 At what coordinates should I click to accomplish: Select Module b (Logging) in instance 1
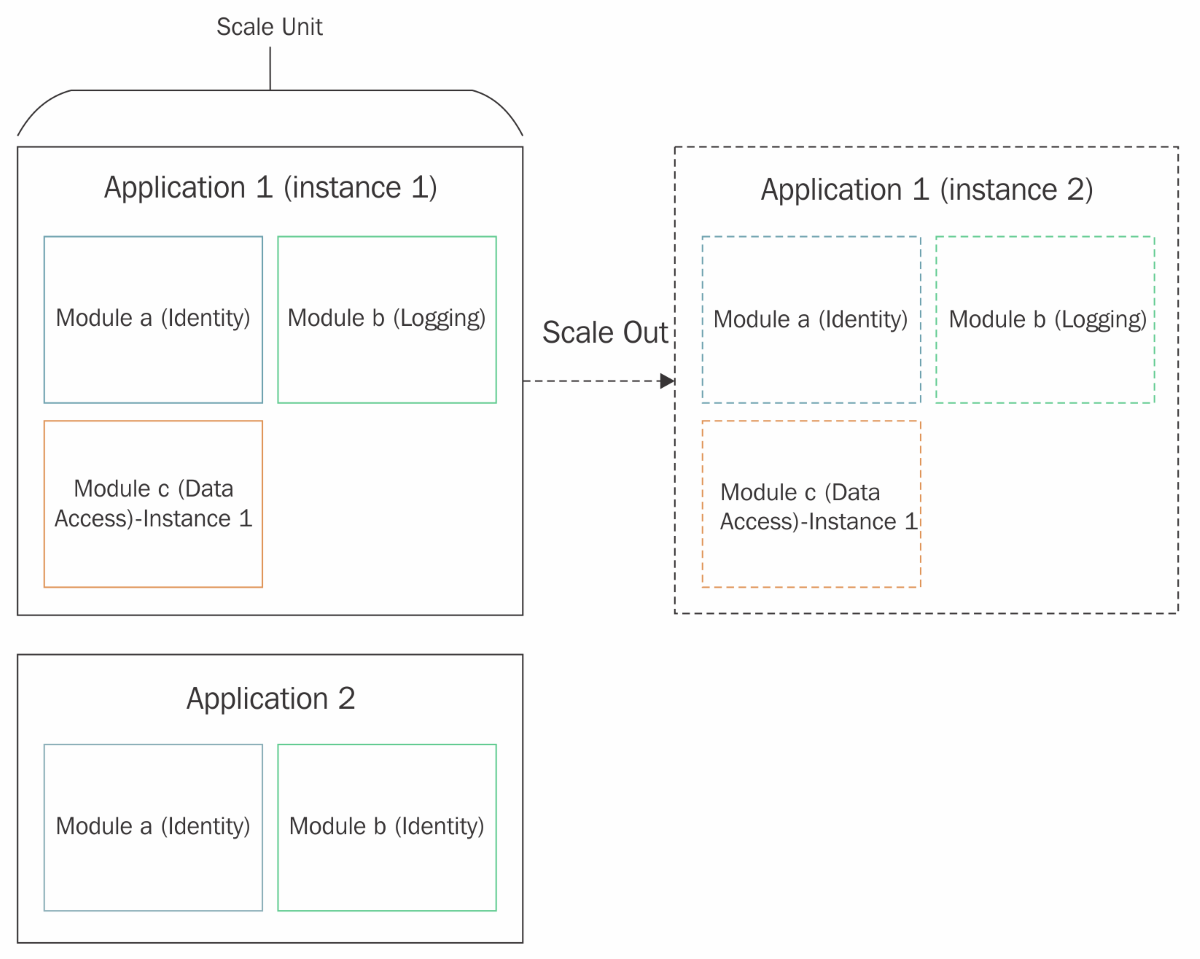387,319
